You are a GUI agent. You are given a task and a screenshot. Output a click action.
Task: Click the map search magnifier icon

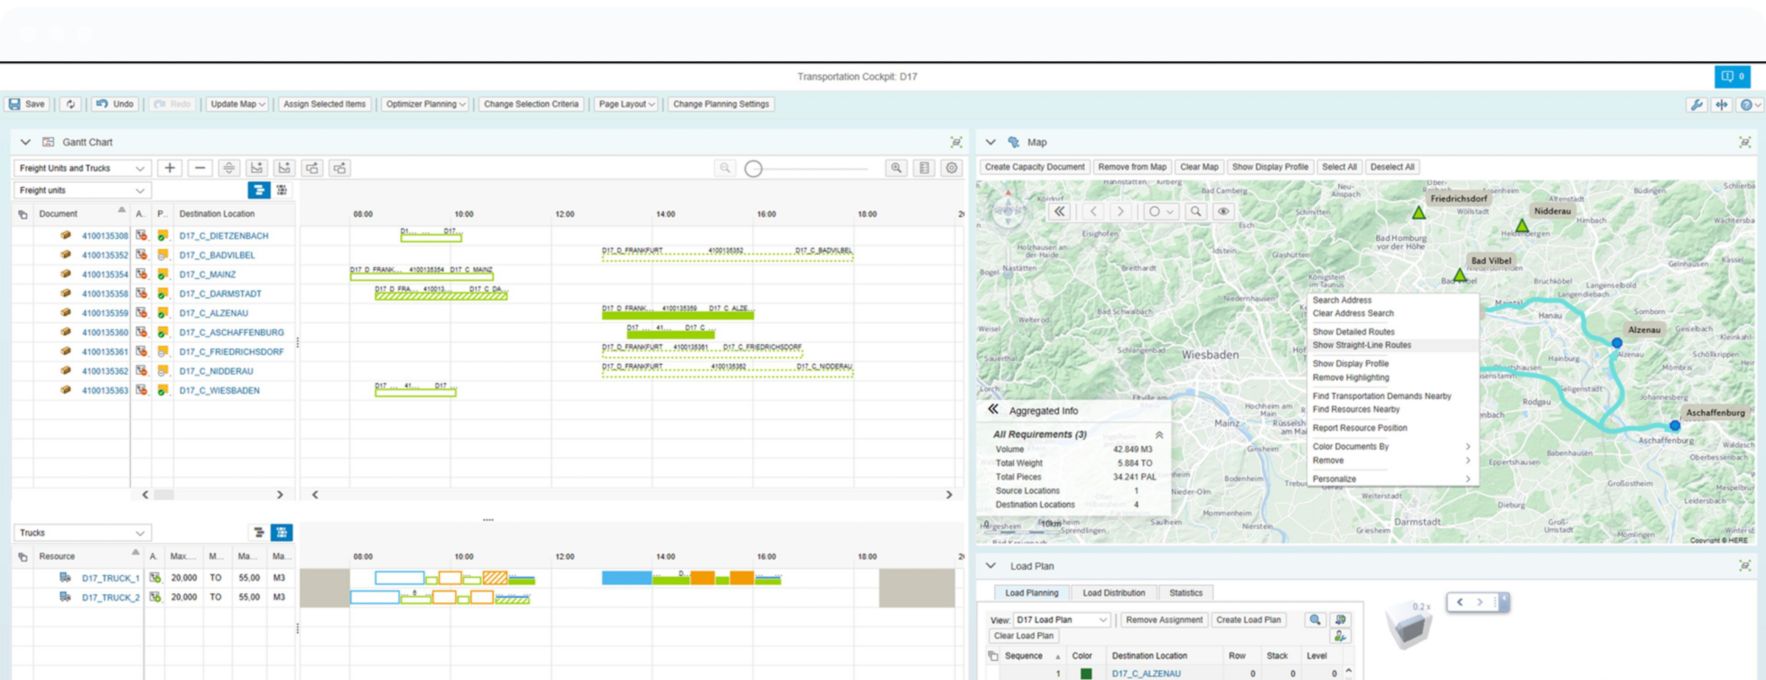point(1195,212)
